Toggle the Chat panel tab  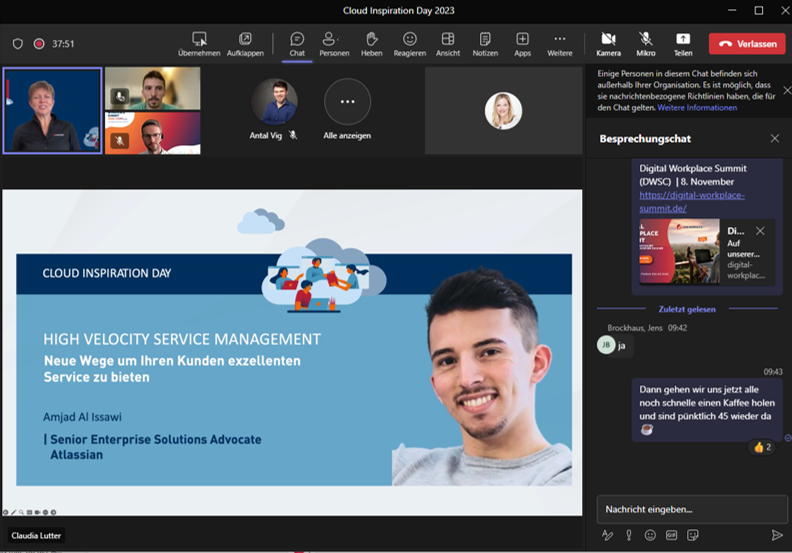297,44
